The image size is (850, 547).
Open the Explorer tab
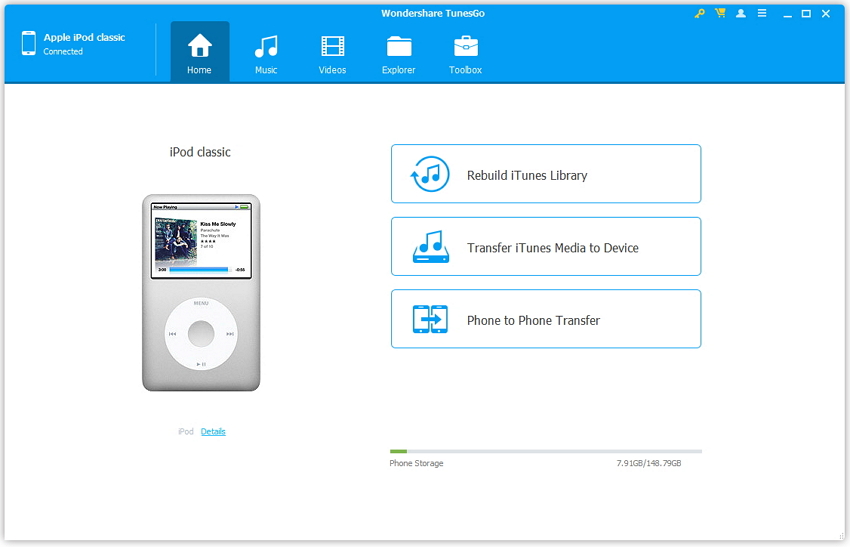tap(398, 52)
